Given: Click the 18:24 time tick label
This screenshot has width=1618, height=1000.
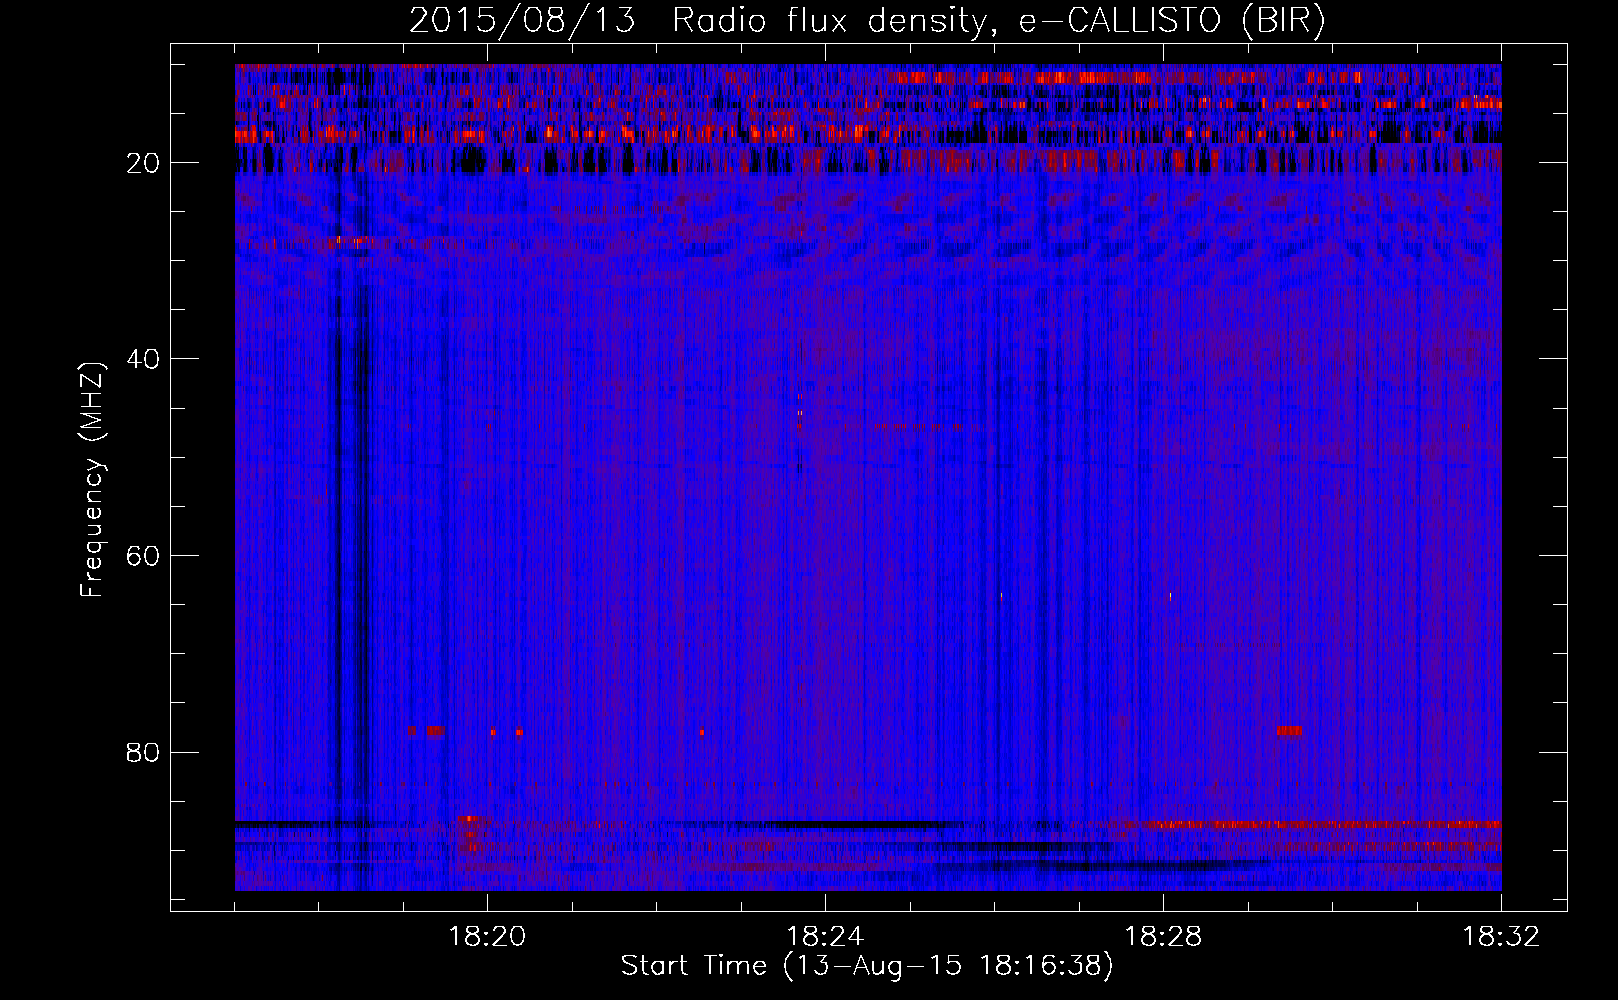Looking at the screenshot, I should pyautogui.click(x=825, y=937).
